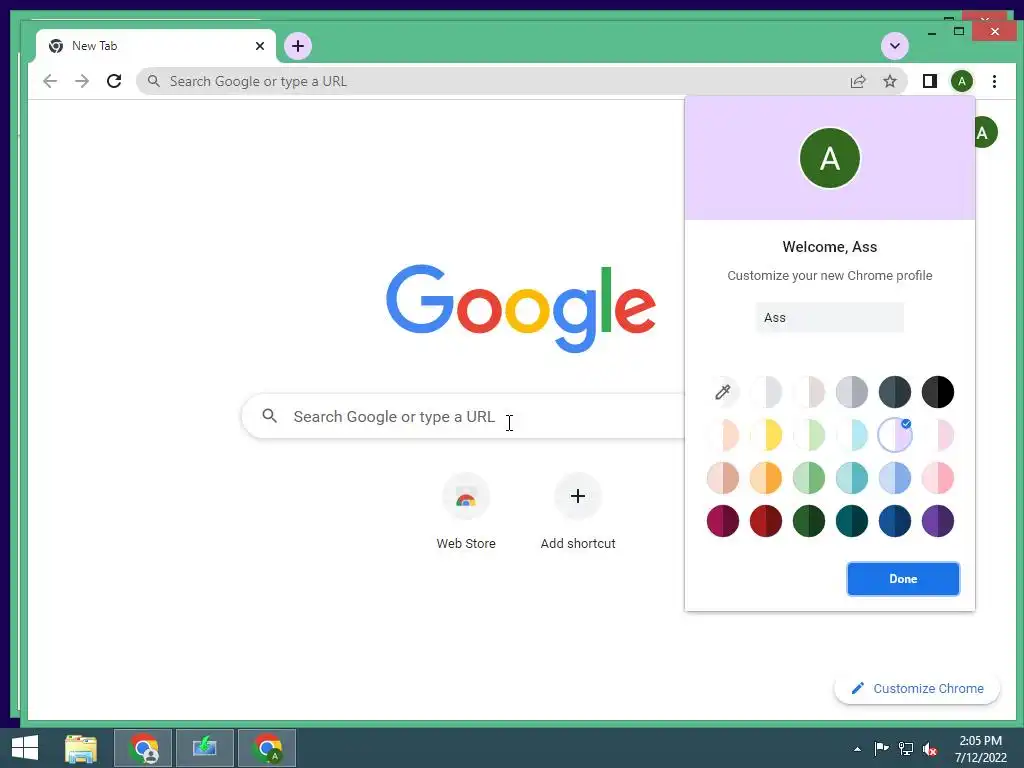Select the dark teal theme swatch

coord(852,521)
